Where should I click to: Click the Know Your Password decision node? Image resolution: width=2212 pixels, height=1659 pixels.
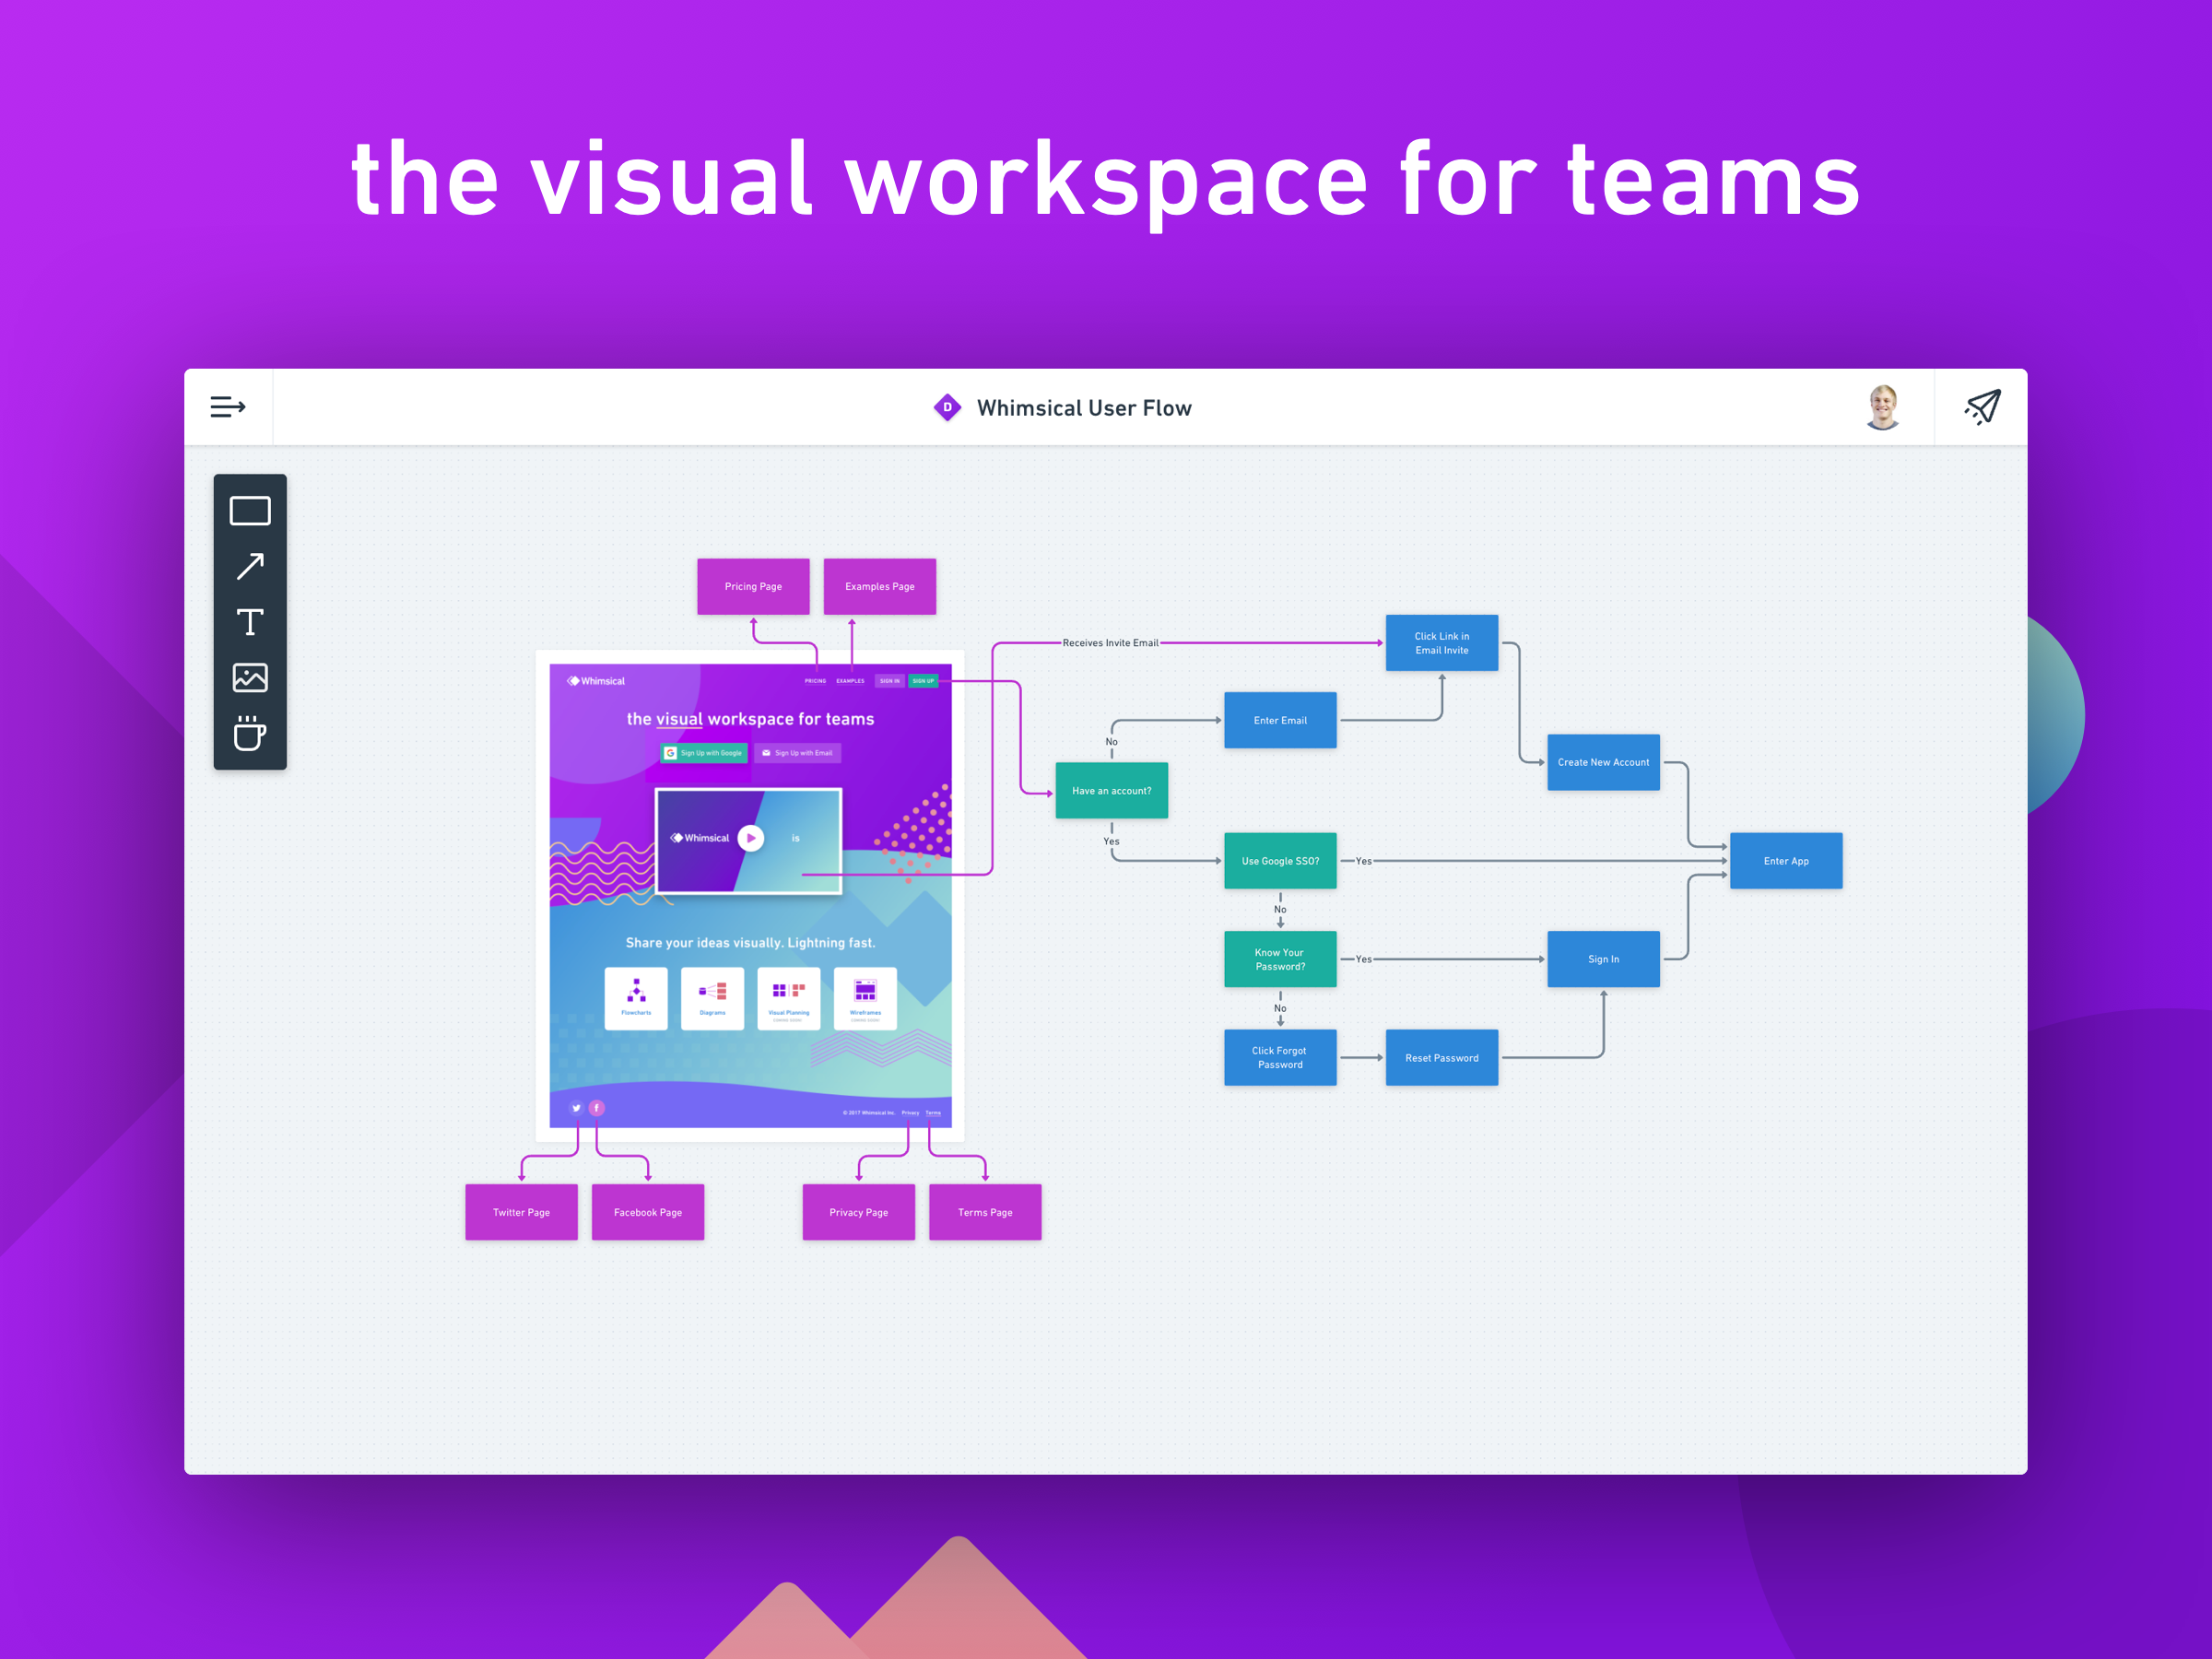pyautogui.click(x=1280, y=960)
